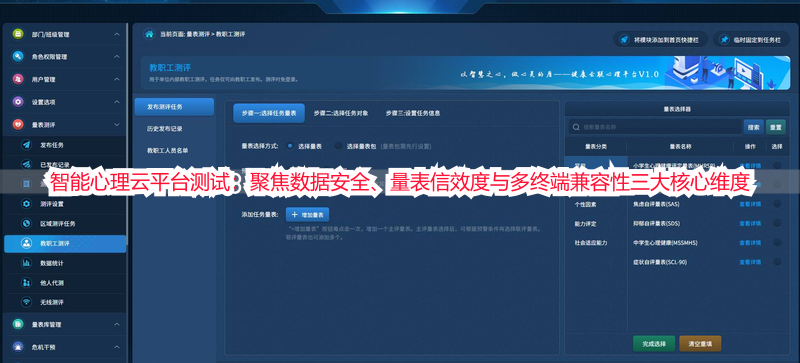
Task: Click the 量表选择器 panel title
Action: (677, 109)
